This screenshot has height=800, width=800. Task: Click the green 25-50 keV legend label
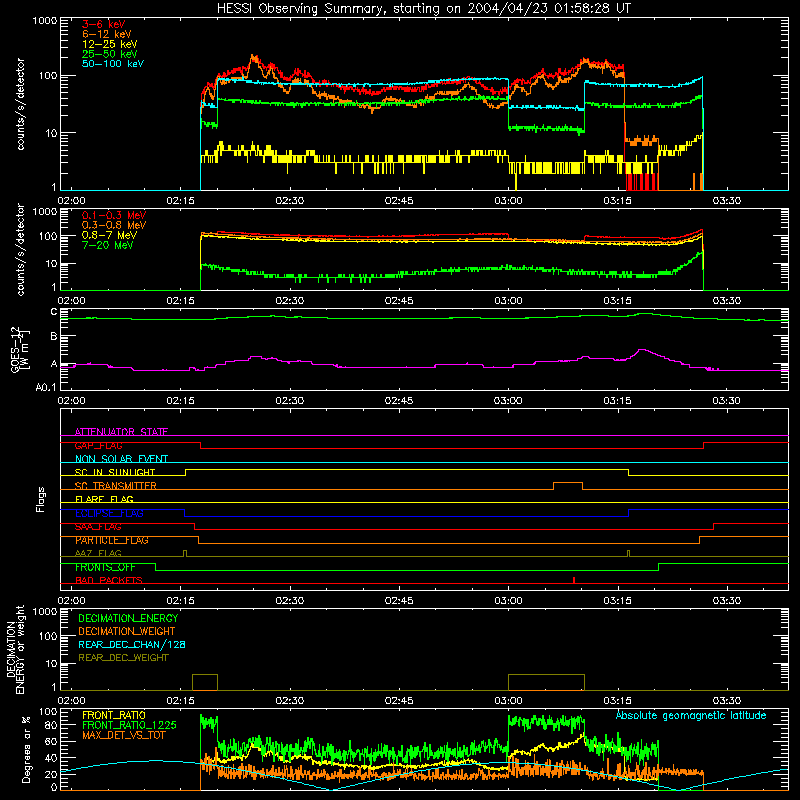click(x=110, y=54)
